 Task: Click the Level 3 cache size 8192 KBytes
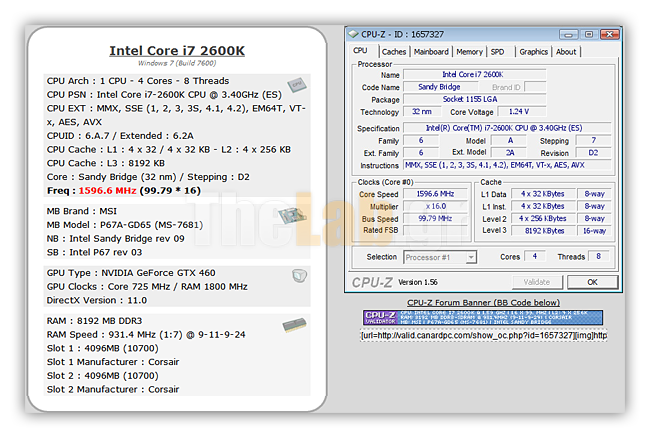pos(543,231)
